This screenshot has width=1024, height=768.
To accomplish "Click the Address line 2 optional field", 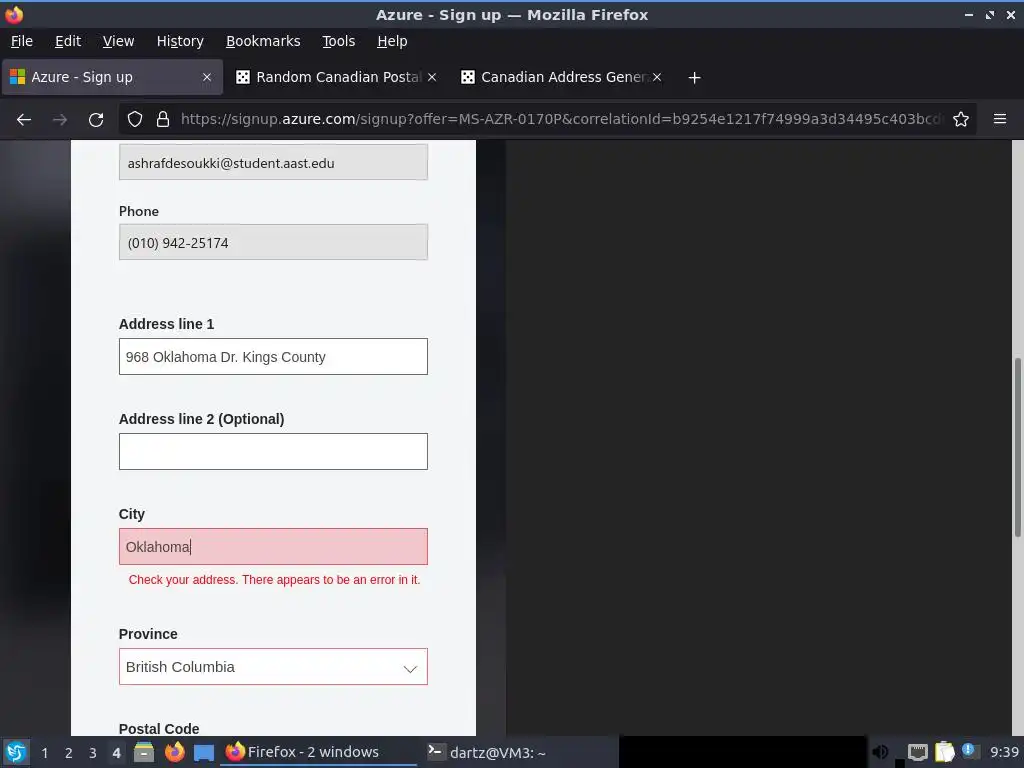I will [273, 451].
